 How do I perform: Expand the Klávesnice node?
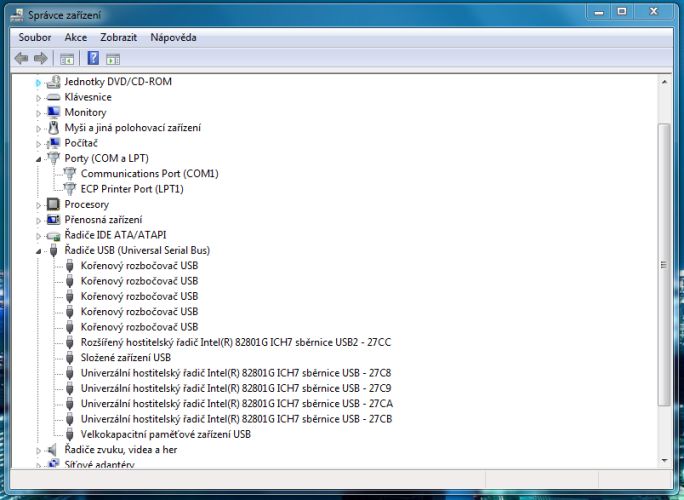click(38, 98)
